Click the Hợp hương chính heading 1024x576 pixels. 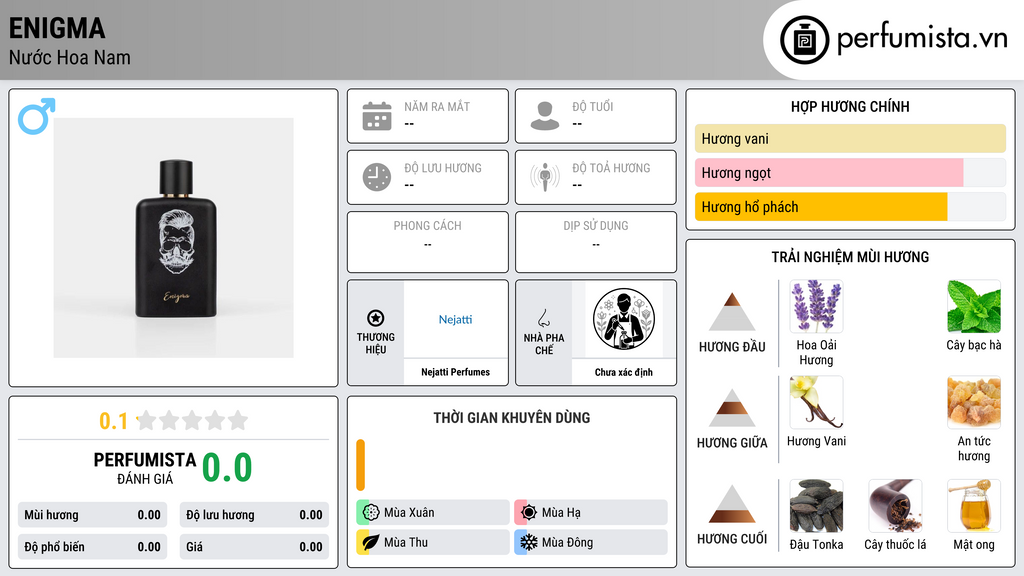click(x=850, y=106)
